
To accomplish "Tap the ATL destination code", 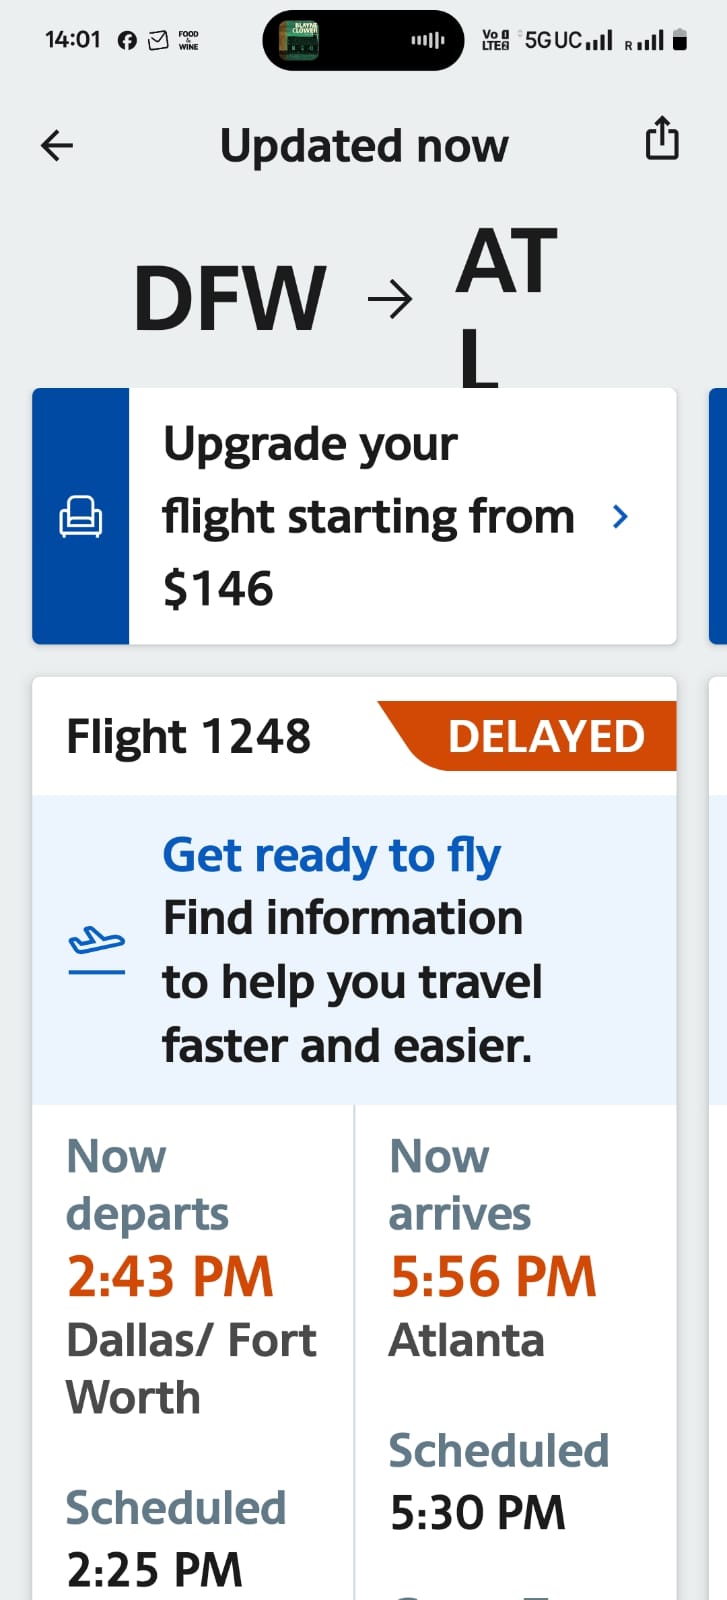I will pyautogui.click(x=505, y=300).
